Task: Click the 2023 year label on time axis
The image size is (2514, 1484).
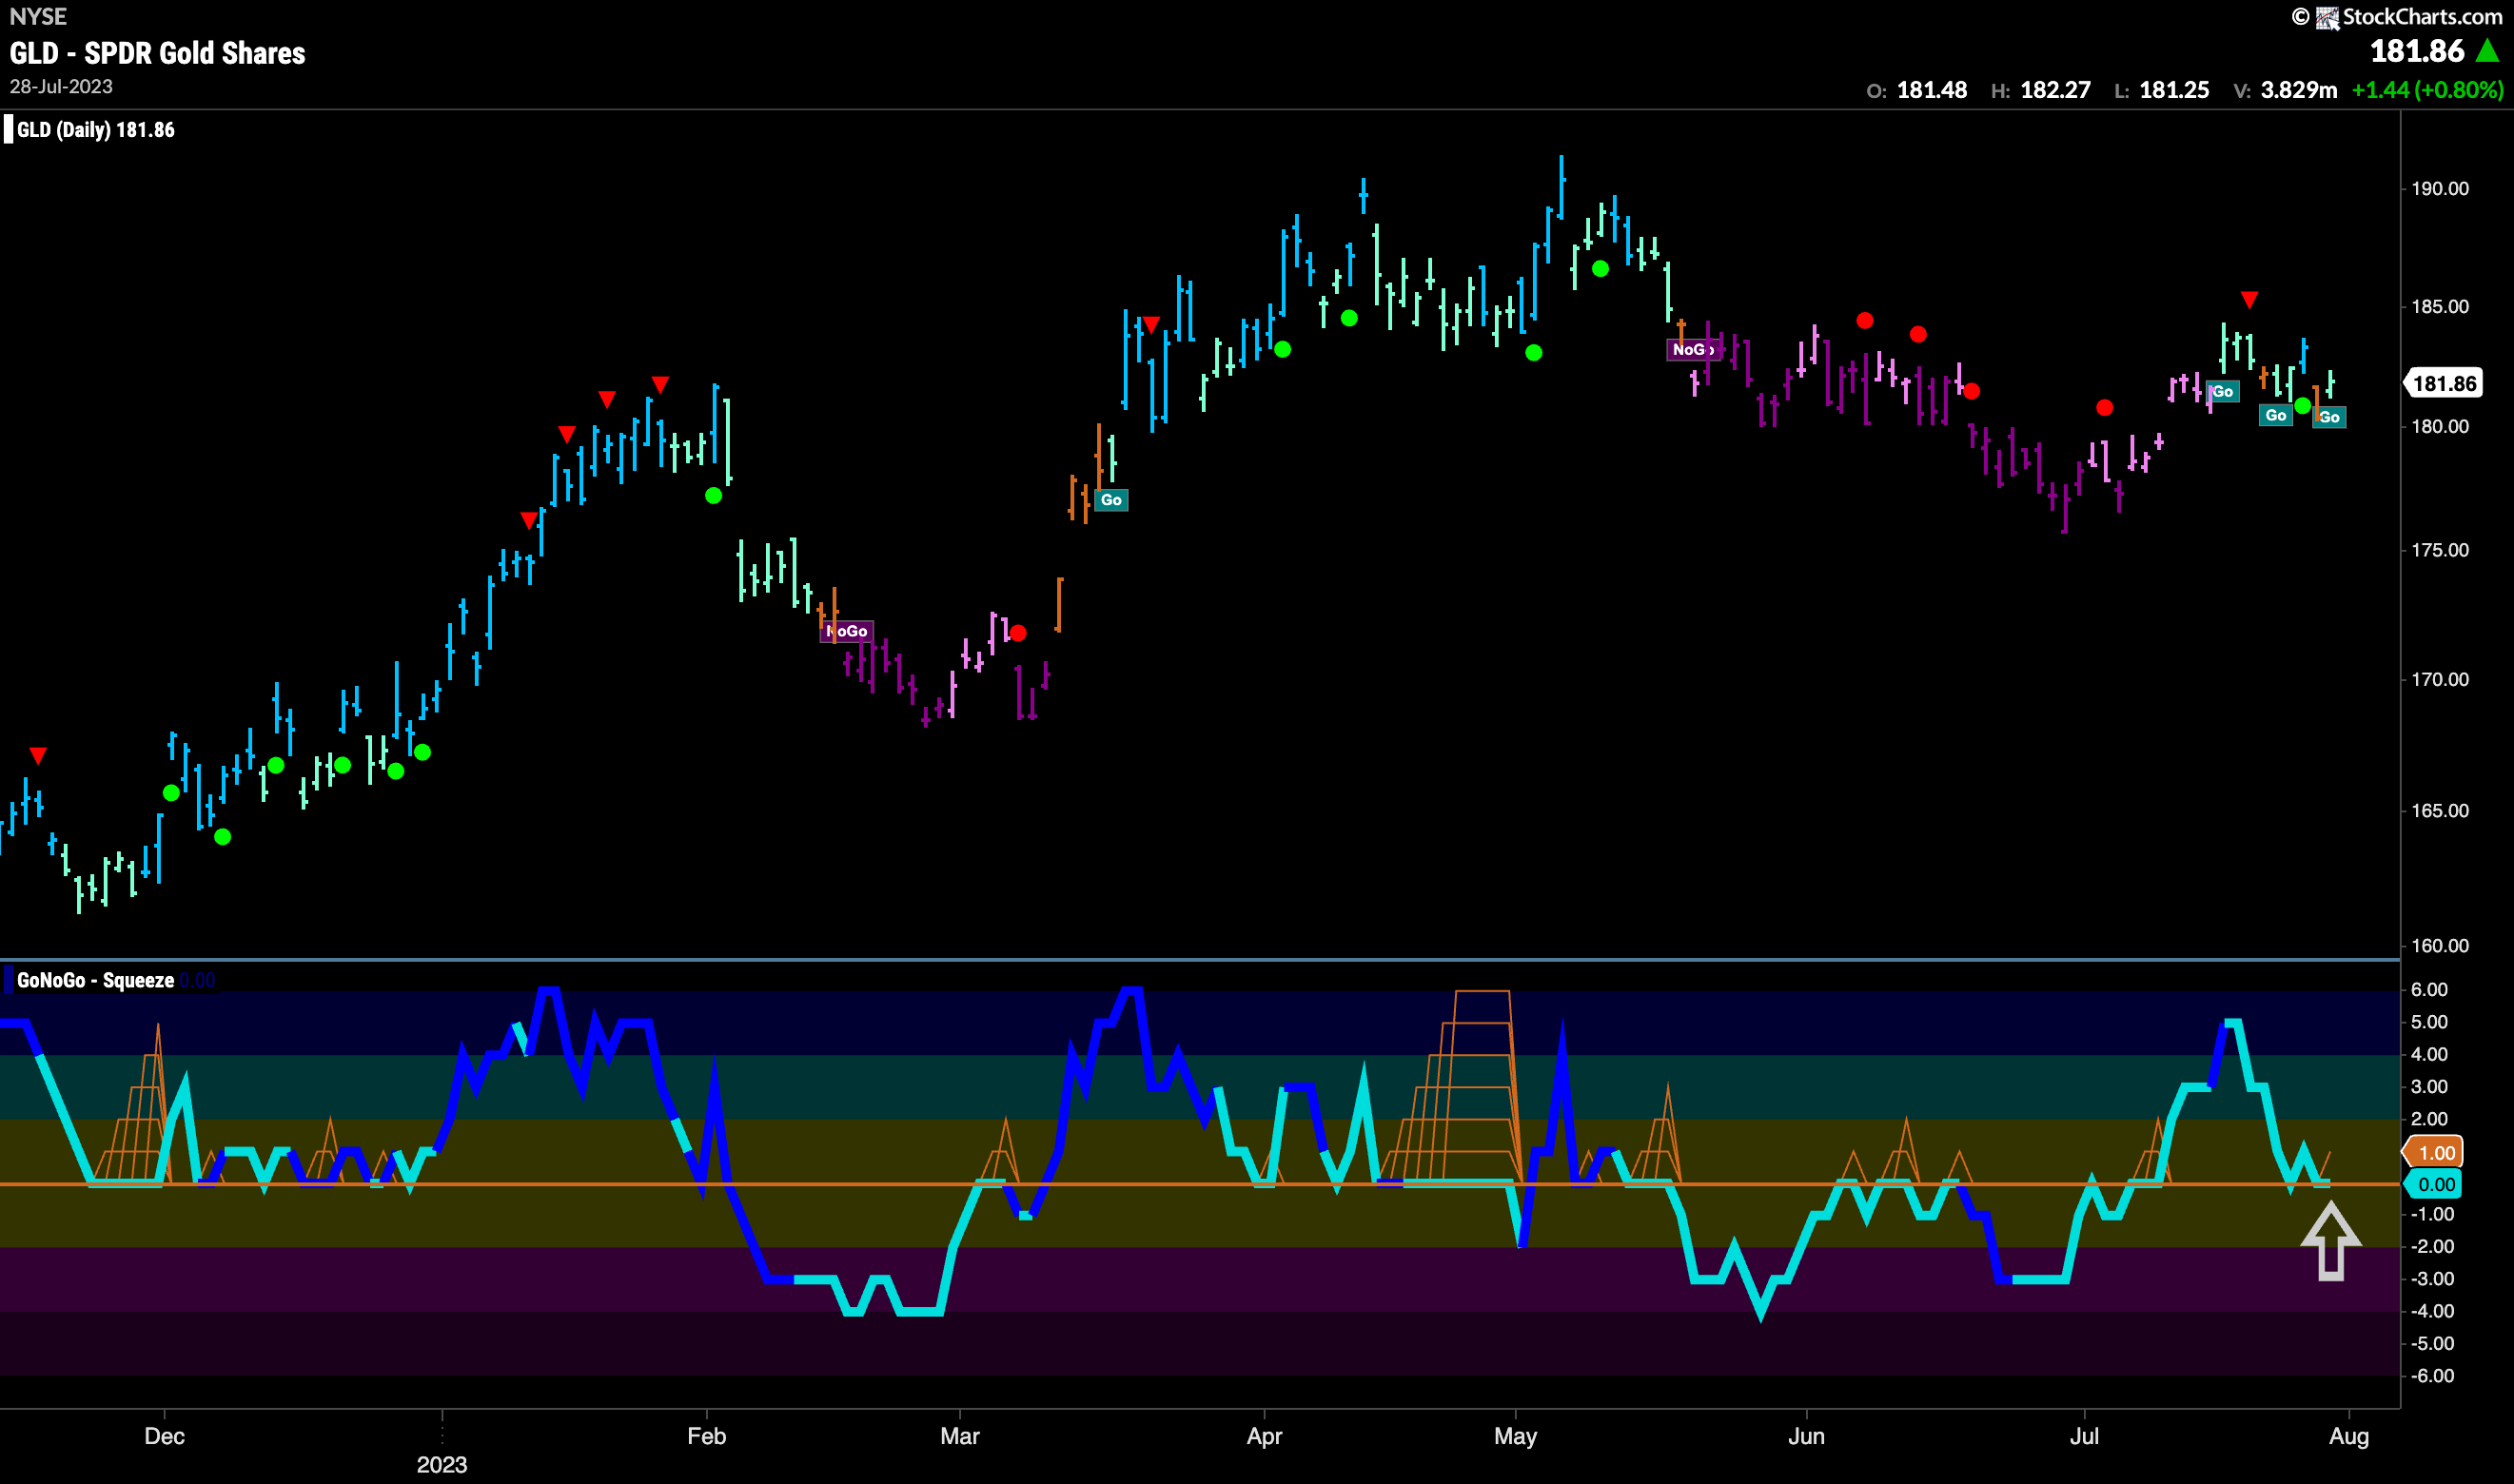Action: click(x=442, y=1465)
